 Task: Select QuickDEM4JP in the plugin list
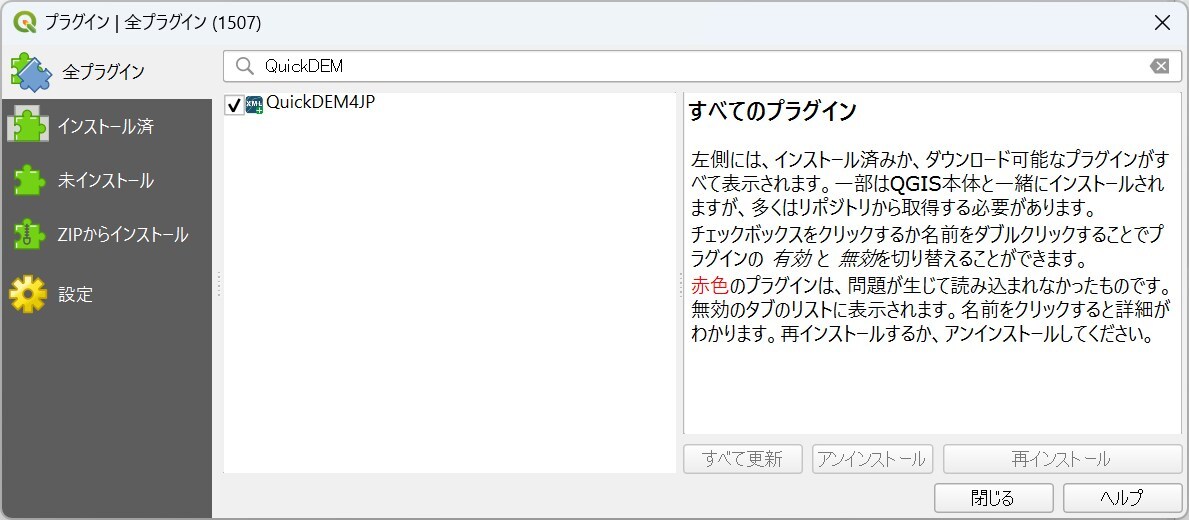[x=321, y=103]
